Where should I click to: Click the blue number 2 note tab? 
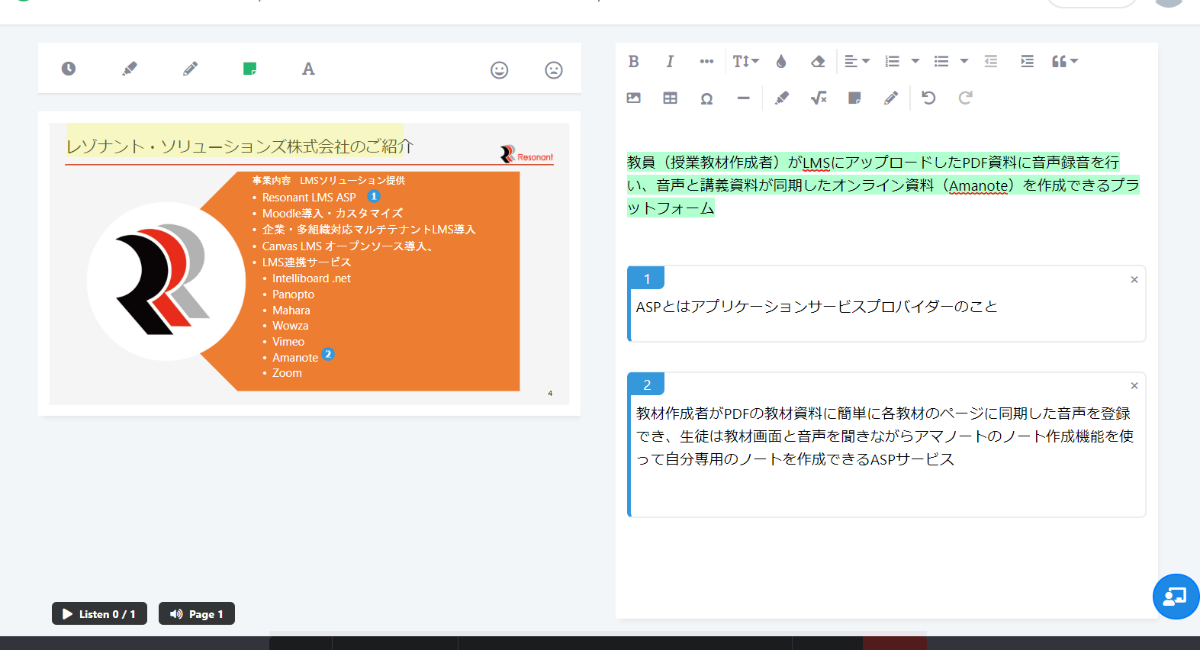pos(647,385)
